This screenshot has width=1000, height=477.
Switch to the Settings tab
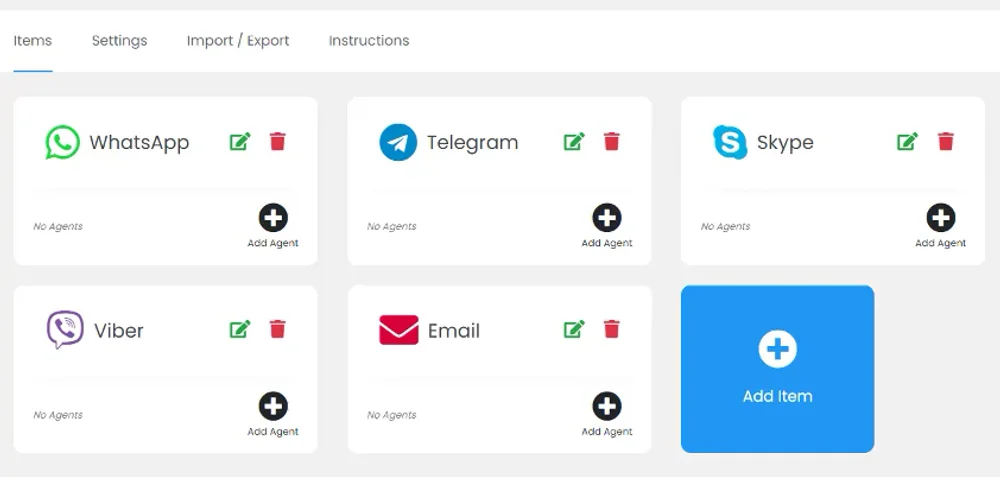coord(119,41)
